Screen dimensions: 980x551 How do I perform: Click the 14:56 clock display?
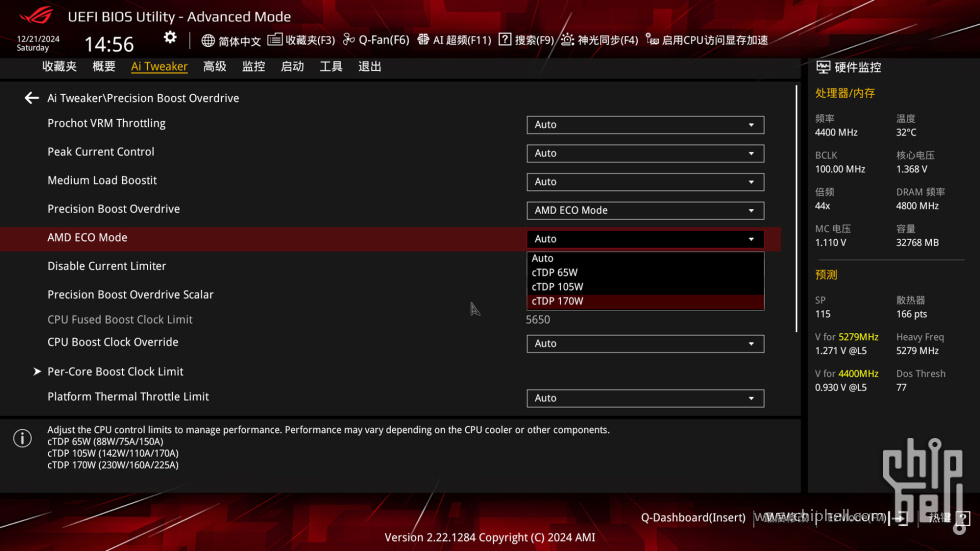tap(109, 44)
